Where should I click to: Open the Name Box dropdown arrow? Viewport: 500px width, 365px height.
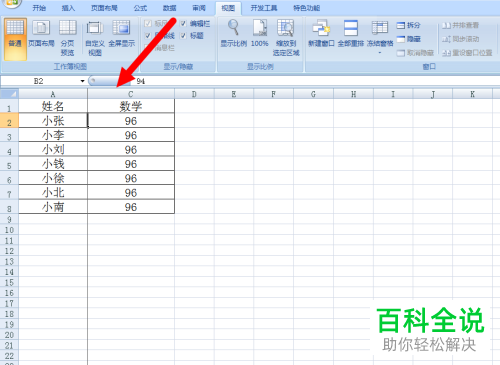[x=82, y=81]
